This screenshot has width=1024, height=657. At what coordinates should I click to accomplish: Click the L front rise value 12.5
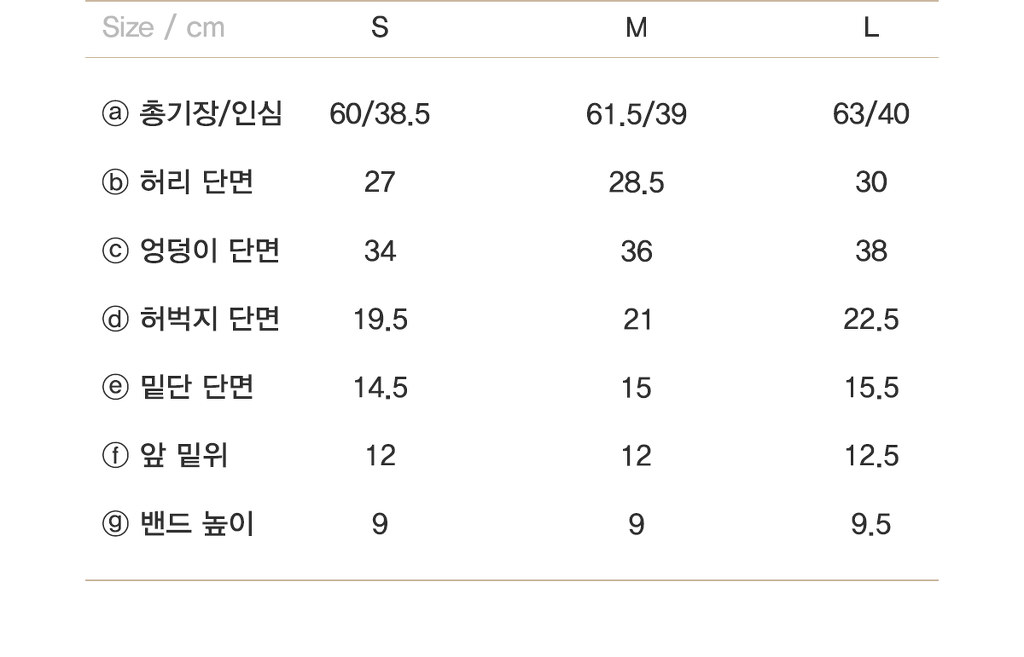click(x=871, y=456)
